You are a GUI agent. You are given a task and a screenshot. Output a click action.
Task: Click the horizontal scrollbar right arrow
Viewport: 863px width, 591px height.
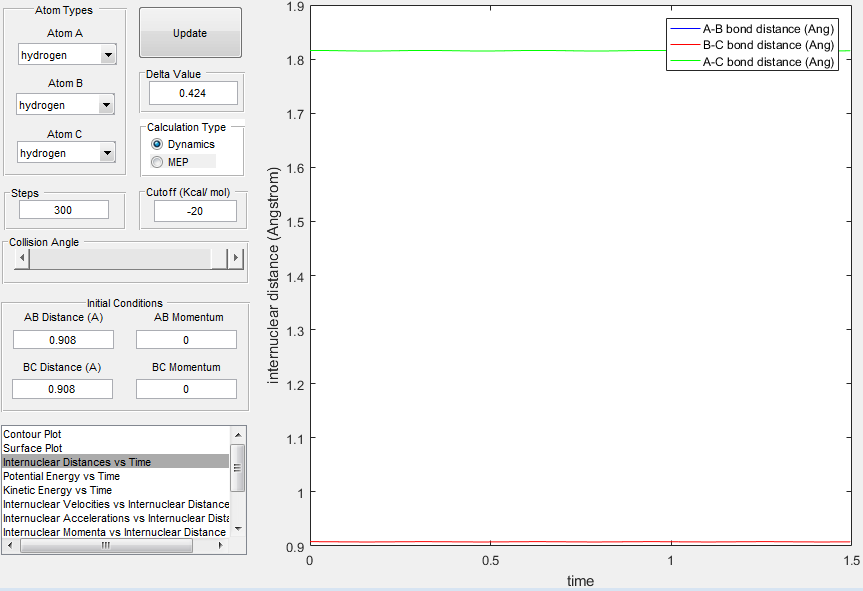pos(221,545)
